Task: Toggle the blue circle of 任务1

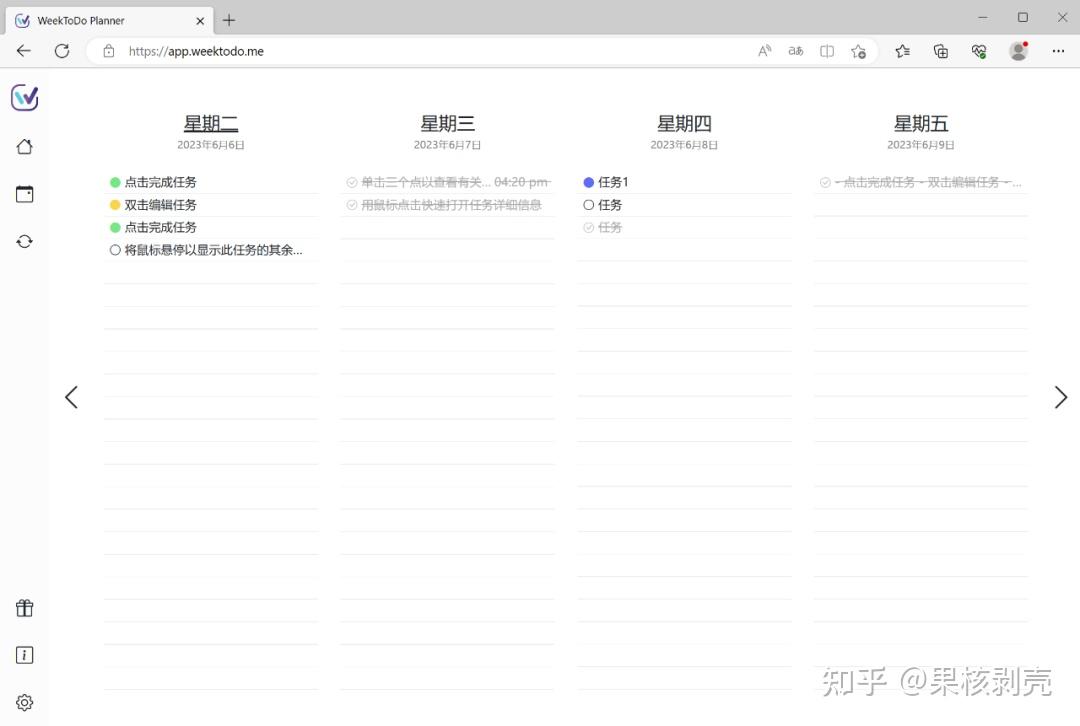Action: (588, 183)
